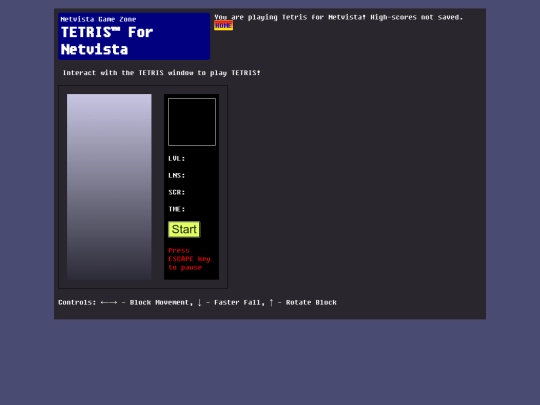Click the 'Controls:' help line text
Screen dimensions: 540x405
coord(197,302)
